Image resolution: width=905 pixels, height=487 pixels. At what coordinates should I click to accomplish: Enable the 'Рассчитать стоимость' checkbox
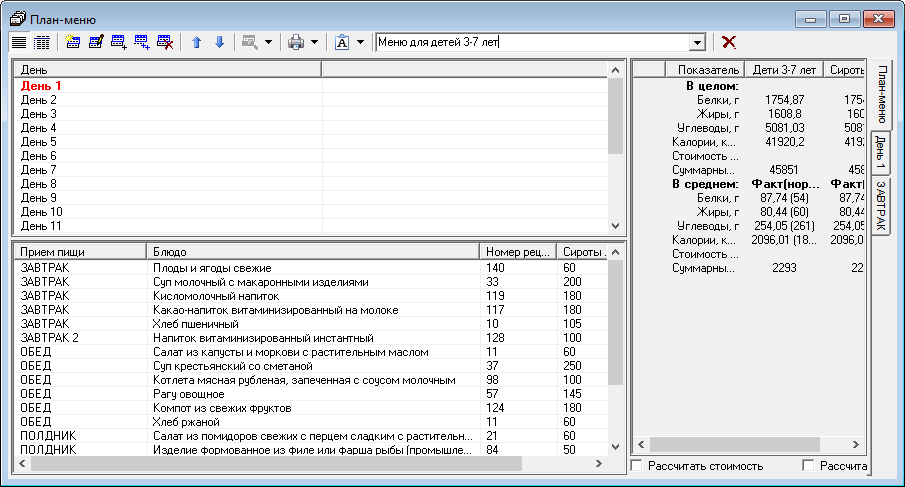(x=638, y=466)
